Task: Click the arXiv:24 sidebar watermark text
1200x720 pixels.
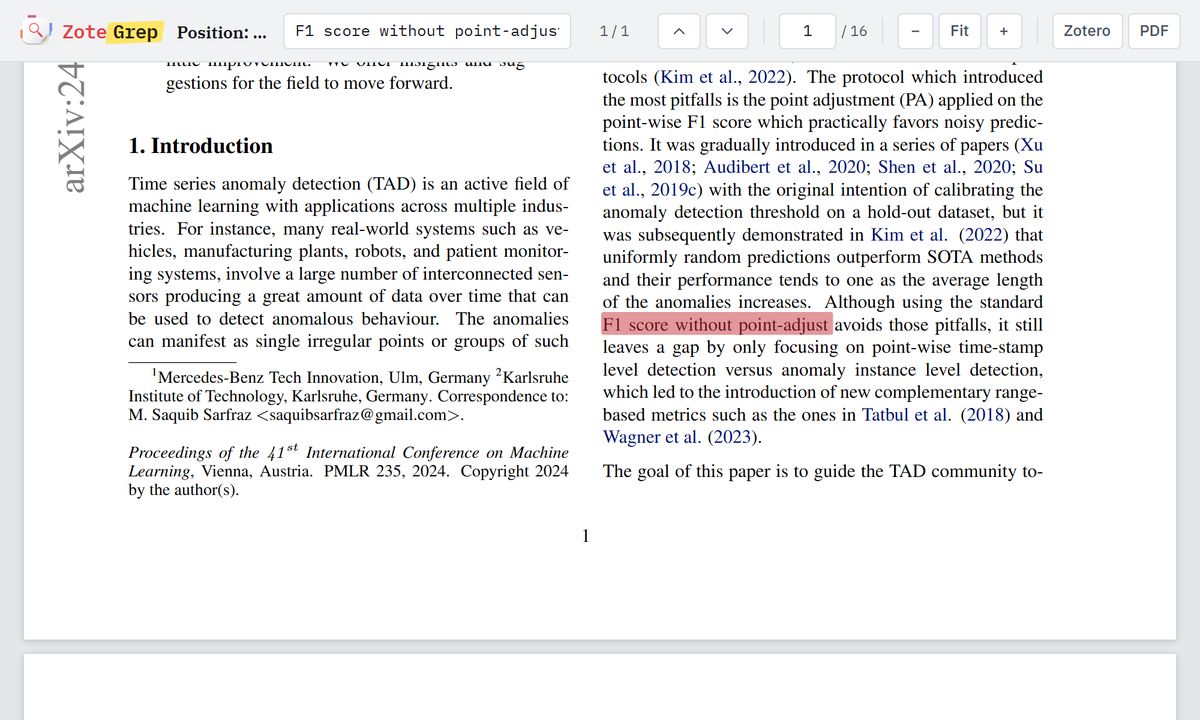Action: (x=73, y=129)
